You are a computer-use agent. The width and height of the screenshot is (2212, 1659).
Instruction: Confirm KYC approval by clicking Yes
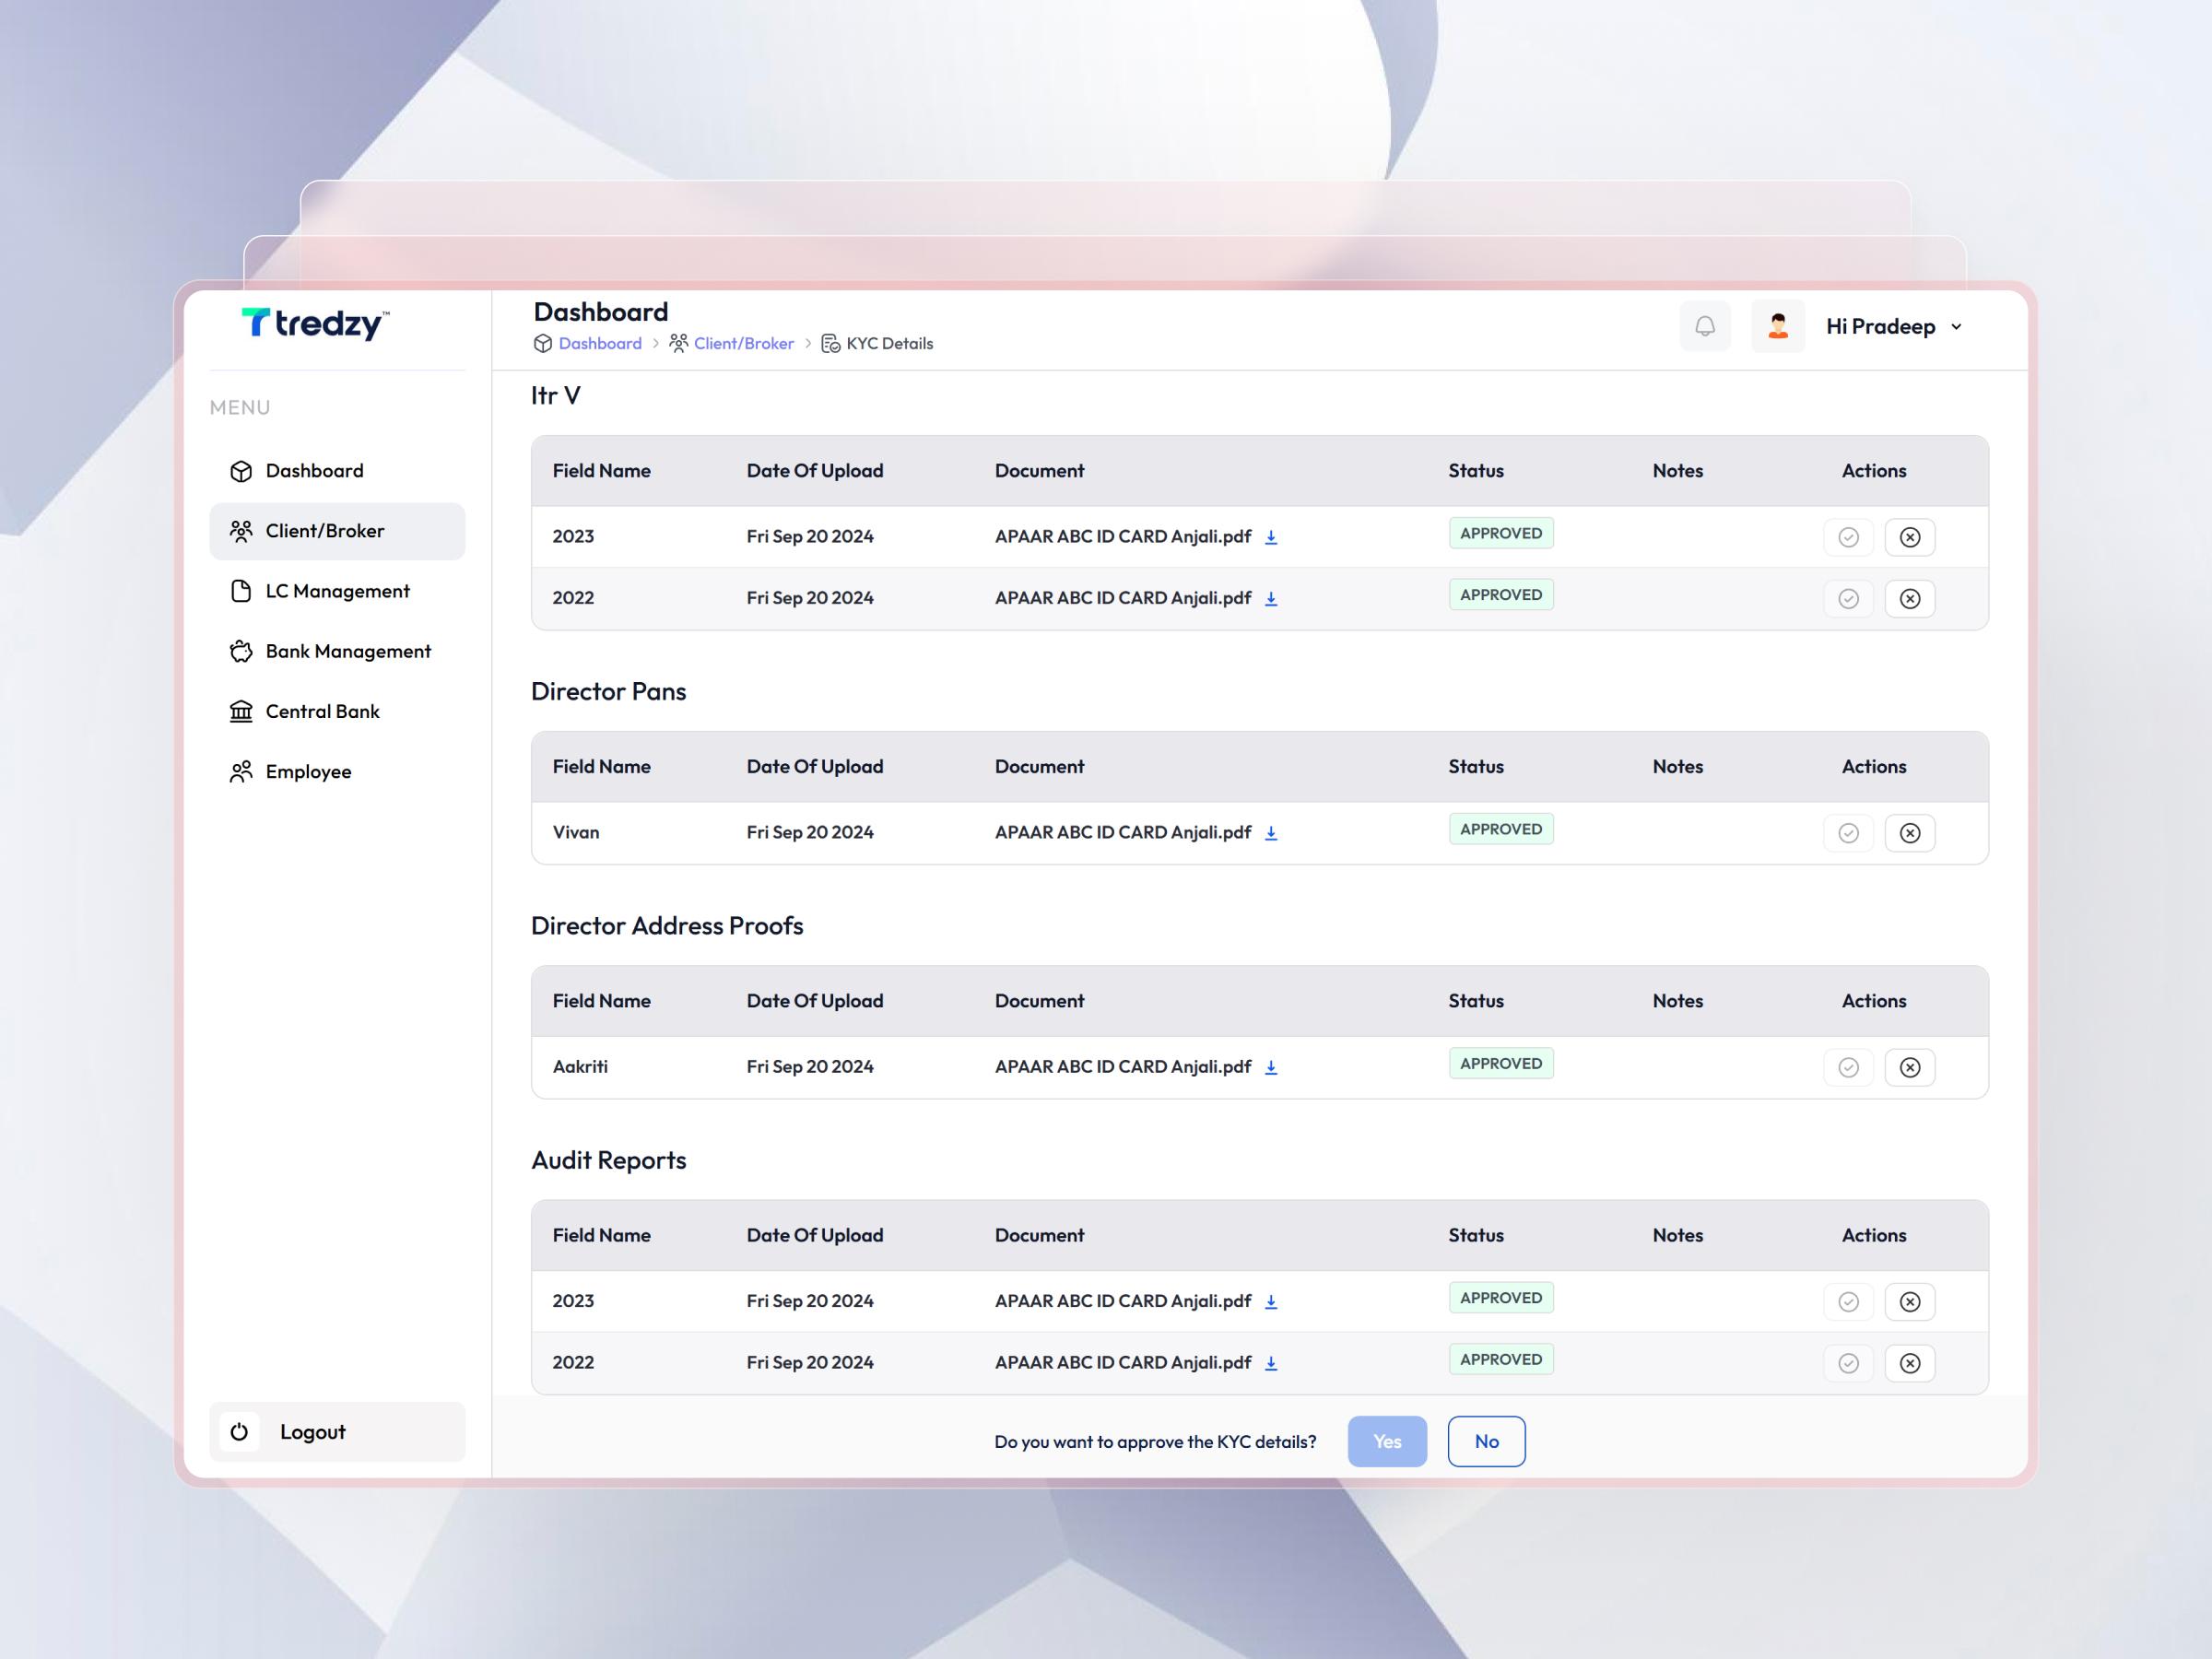pos(1386,1441)
